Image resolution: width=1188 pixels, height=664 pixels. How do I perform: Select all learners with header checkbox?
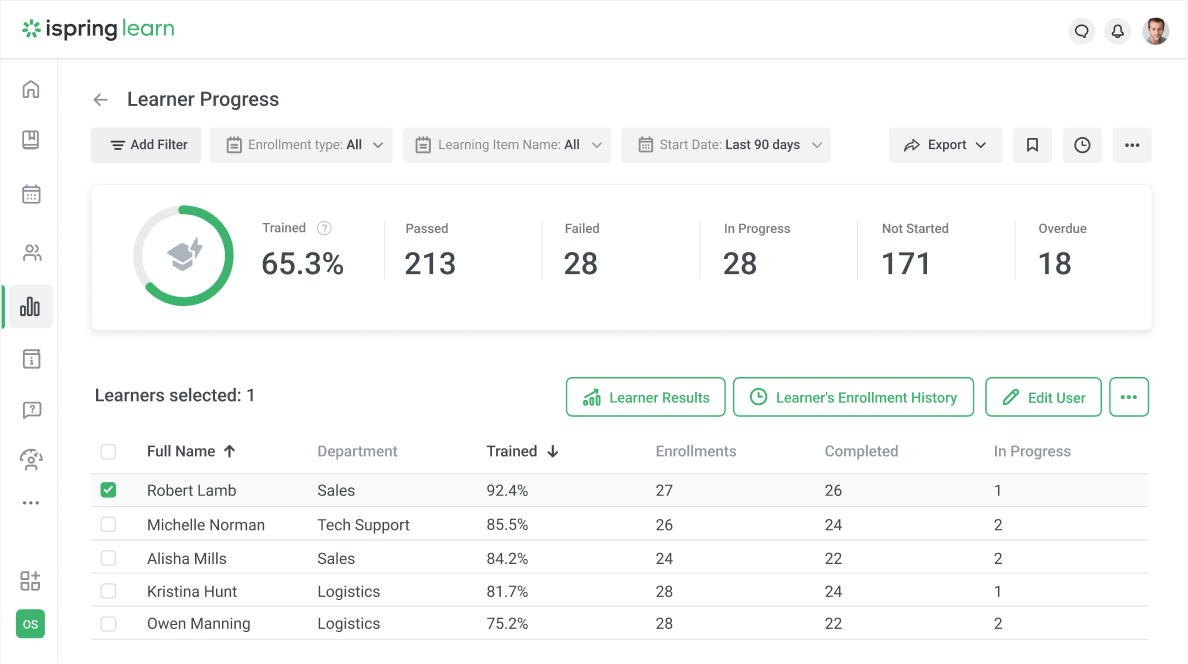[x=108, y=451]
